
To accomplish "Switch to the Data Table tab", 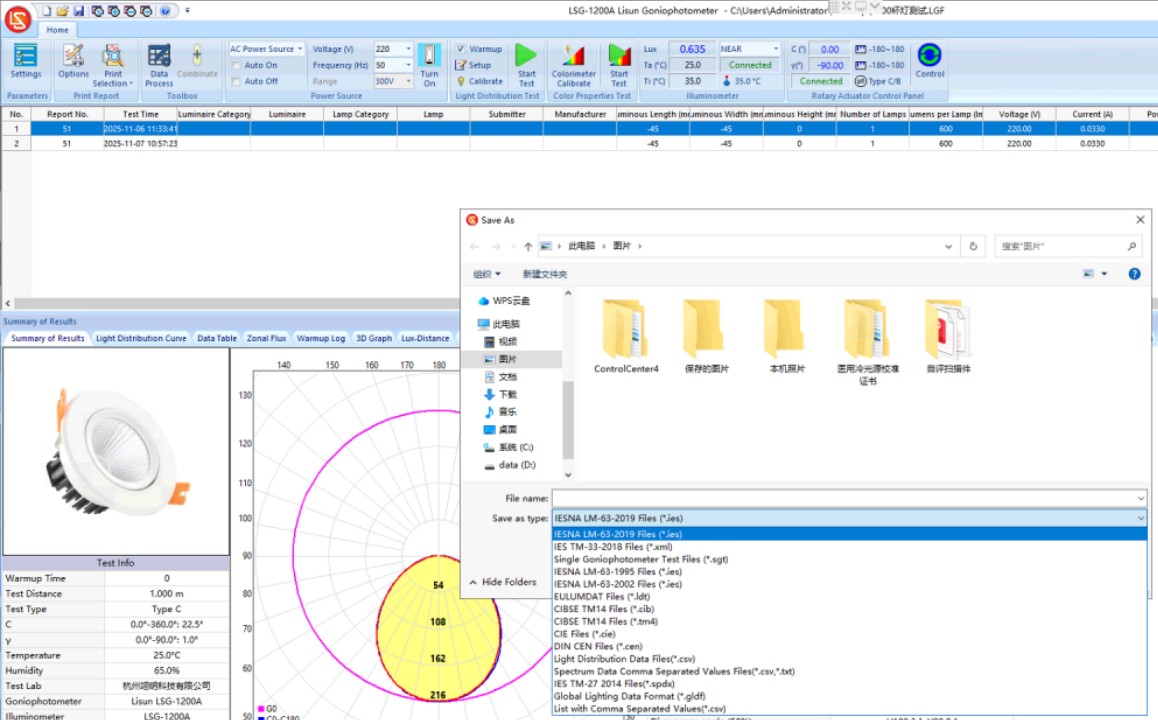I will tap(216, 338).
